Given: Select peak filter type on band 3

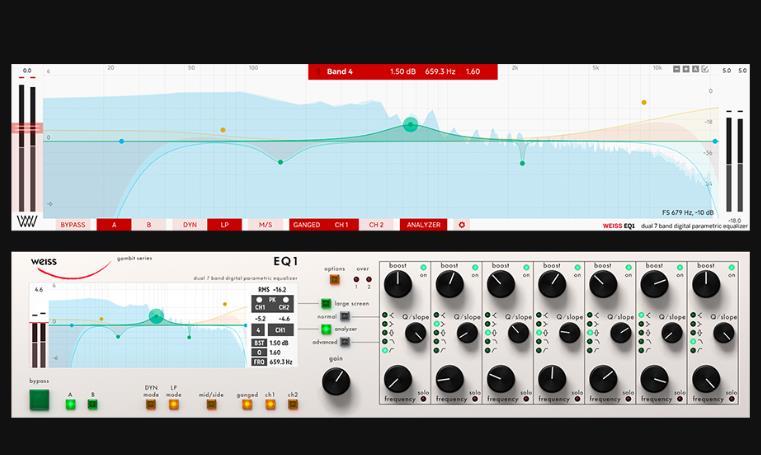Looking at the screenshot, I should click(488, 333).
